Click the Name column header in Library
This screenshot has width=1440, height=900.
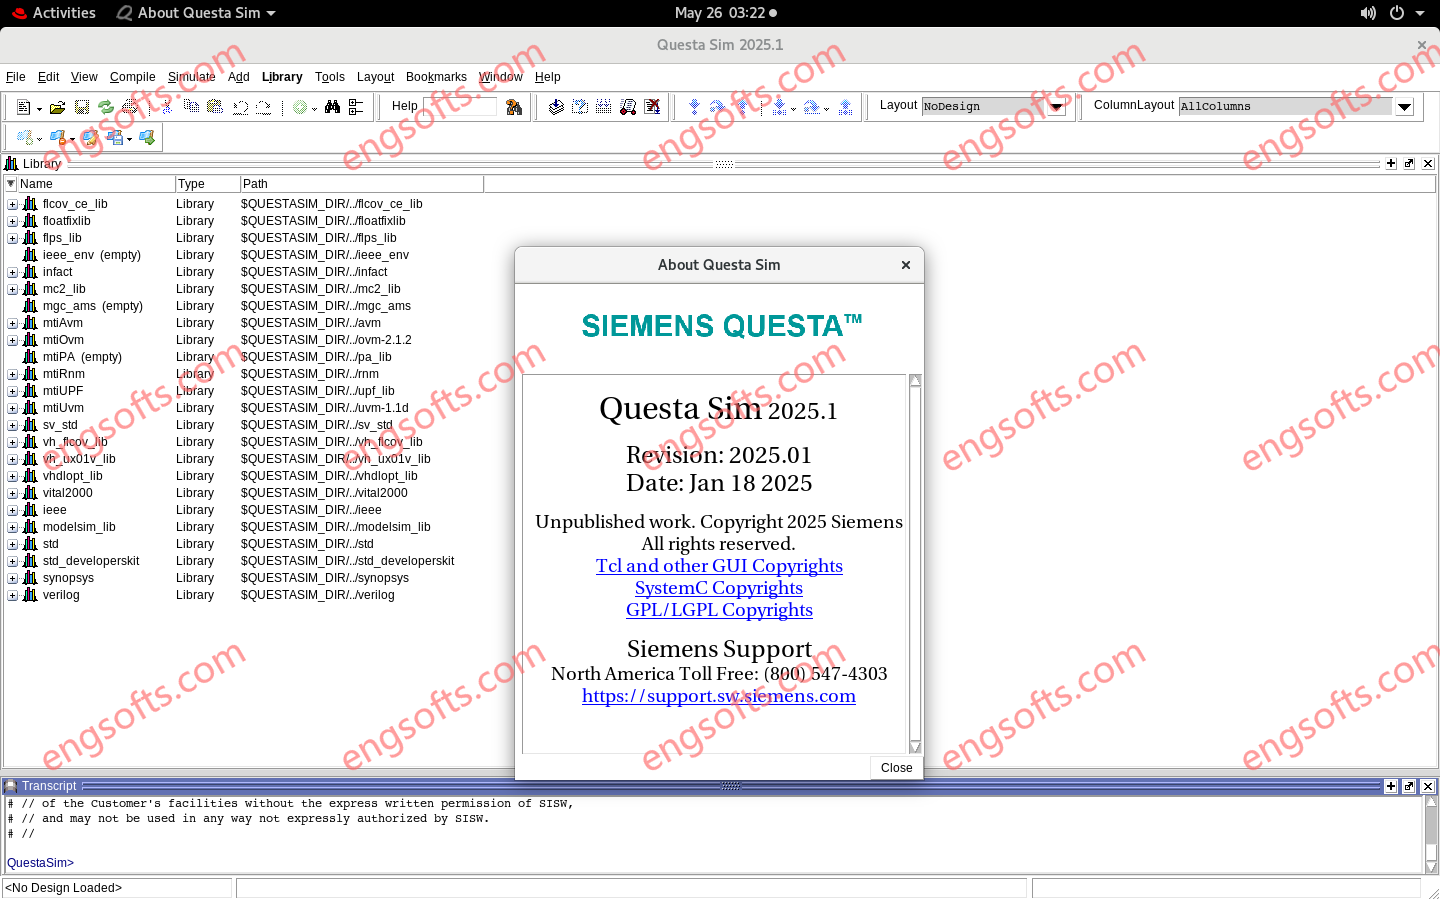point(96,184)
